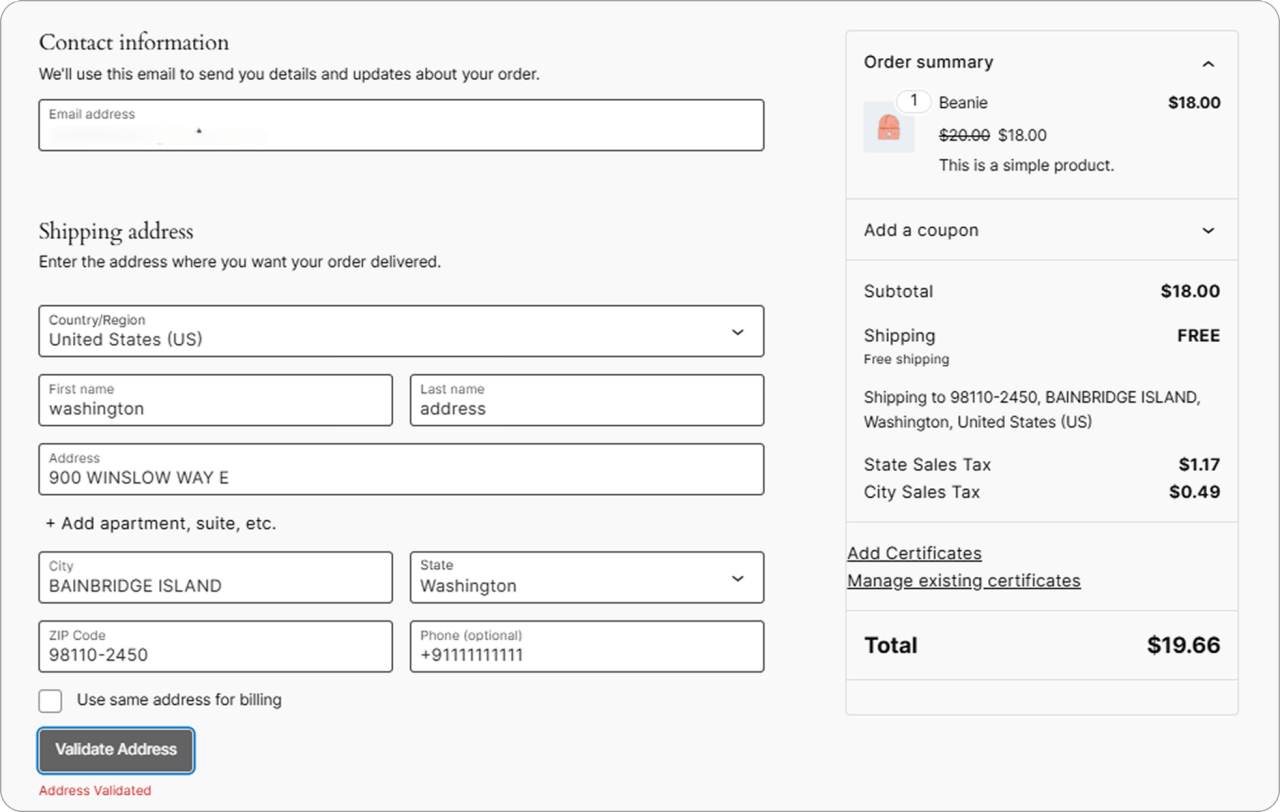
Task: Click the quantity badge showing 1
Action: point(913,101)
